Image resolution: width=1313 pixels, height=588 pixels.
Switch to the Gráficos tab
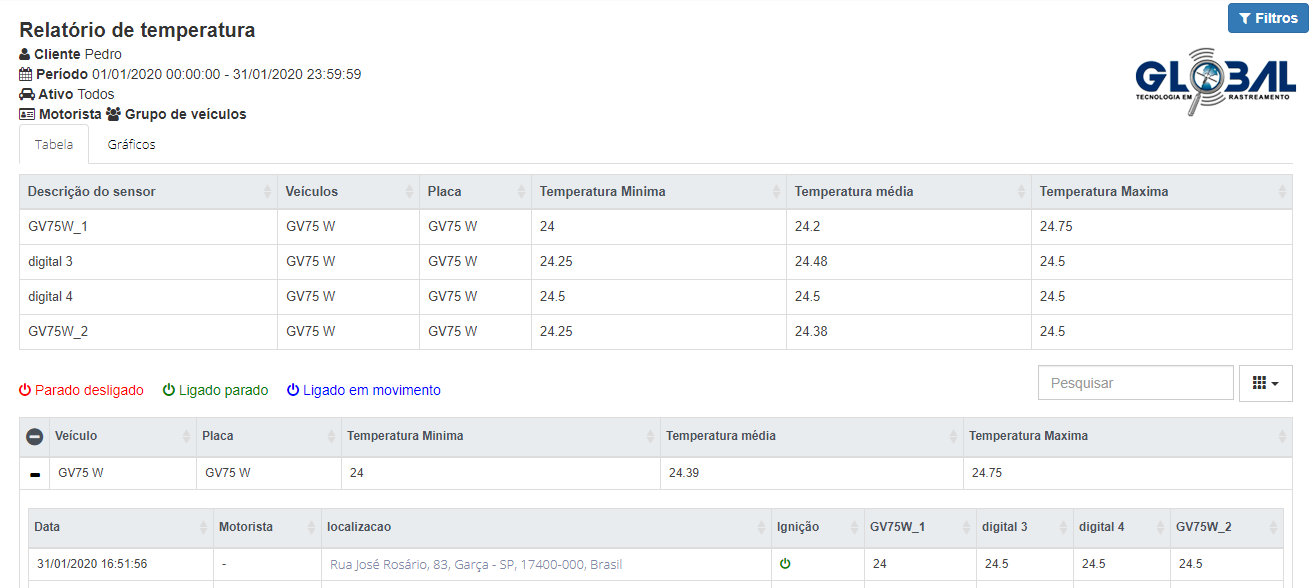click(132, 145)
